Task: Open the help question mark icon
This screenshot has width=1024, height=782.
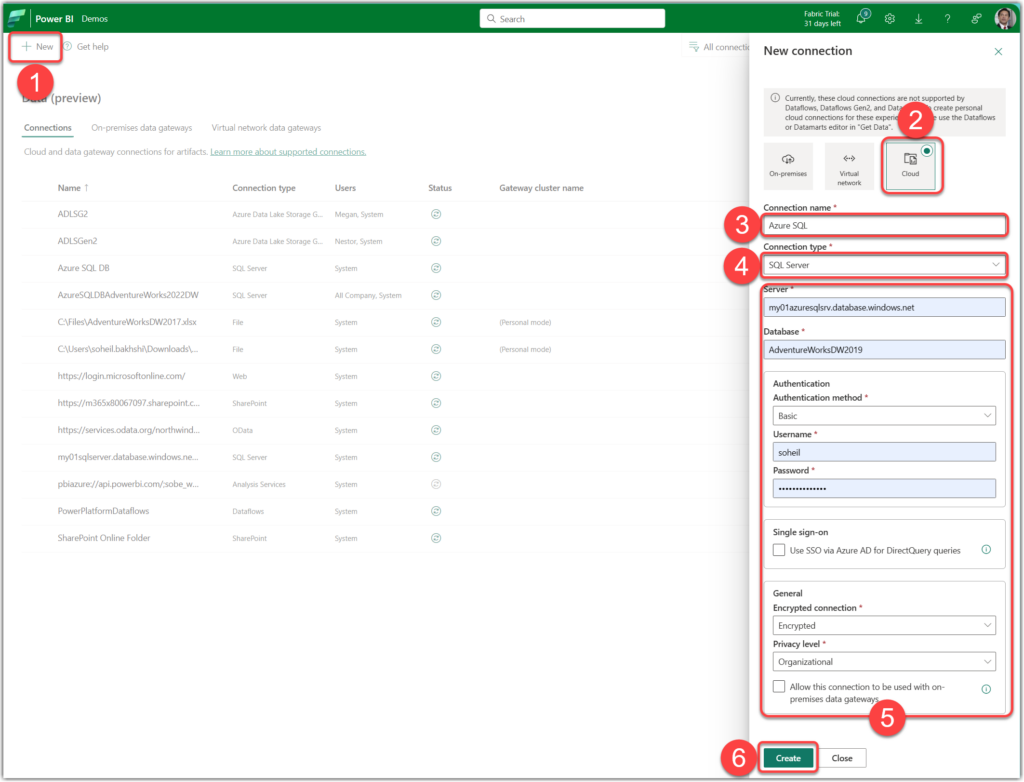Action: click(x=947, y=19)
